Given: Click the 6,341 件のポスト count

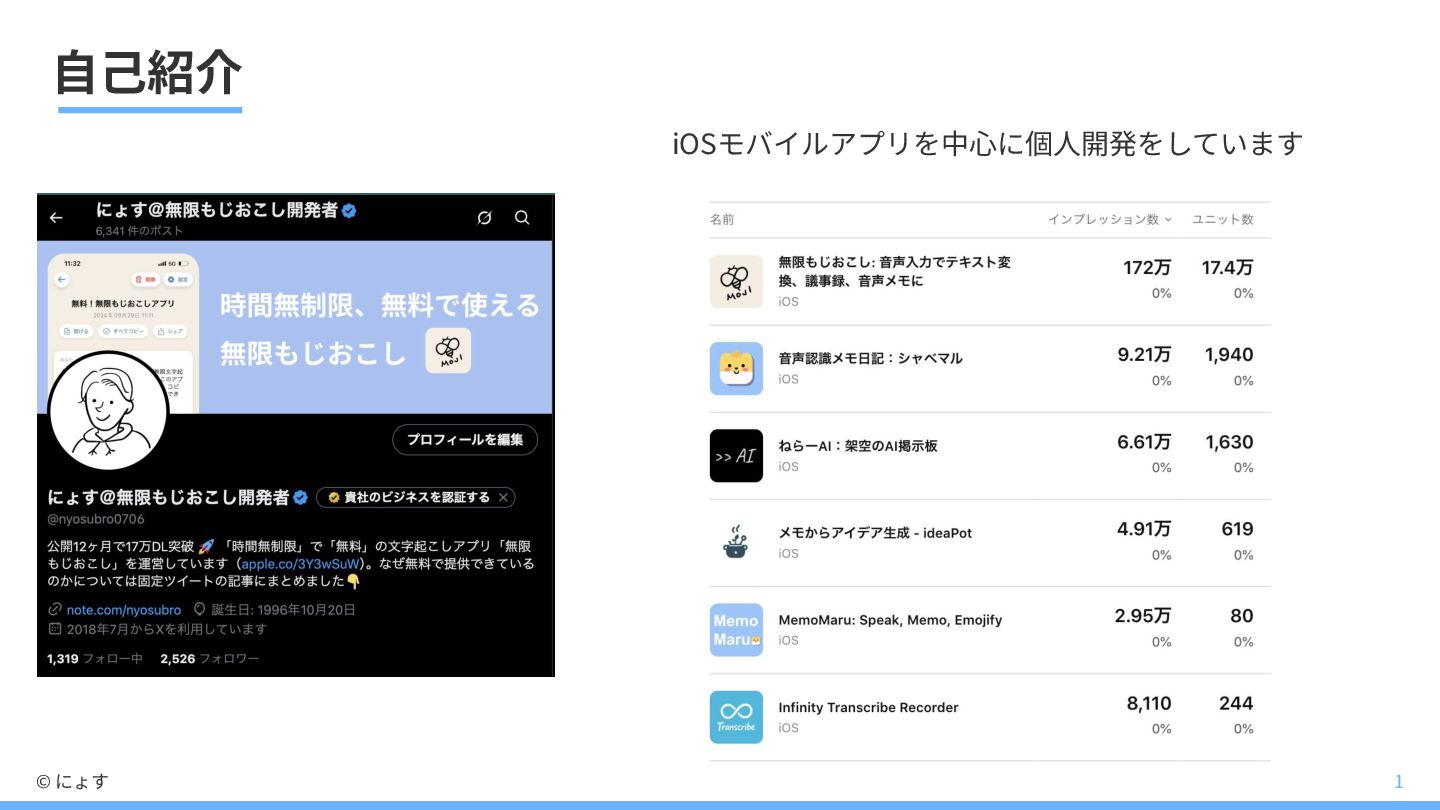Looking at the screenshot, I should 139,230.
